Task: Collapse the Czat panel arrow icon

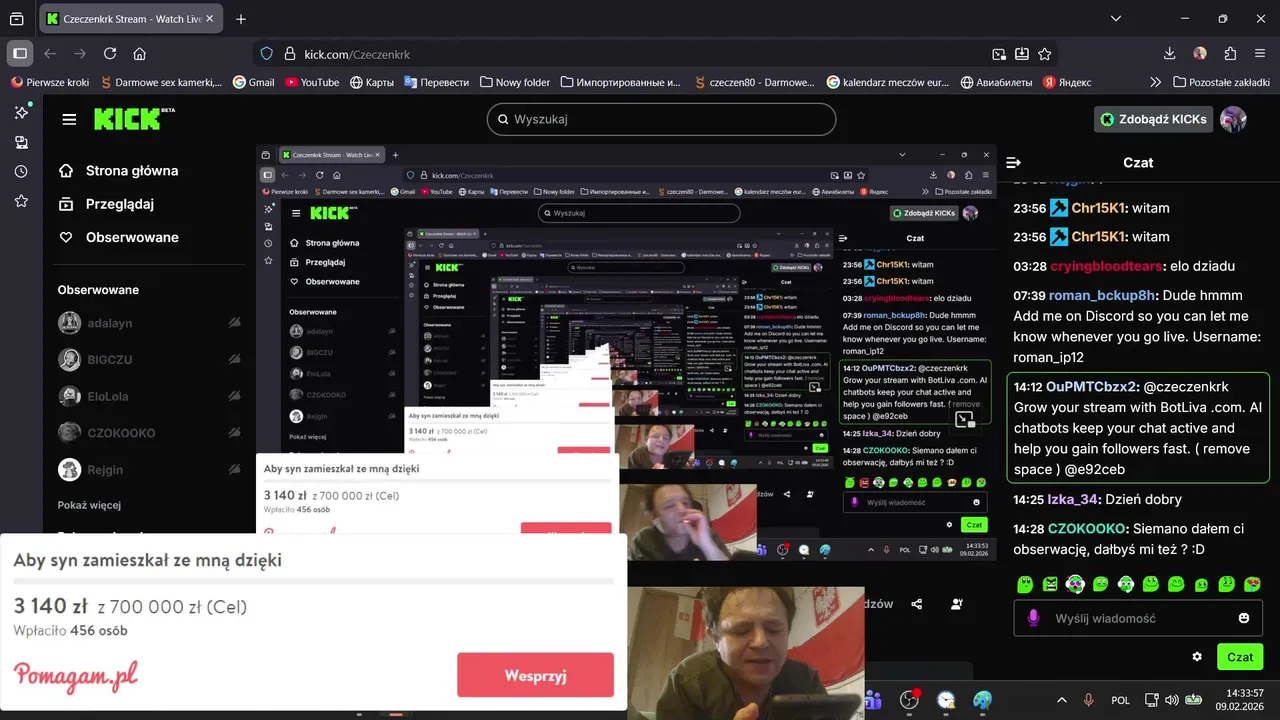Action: 1013,162
